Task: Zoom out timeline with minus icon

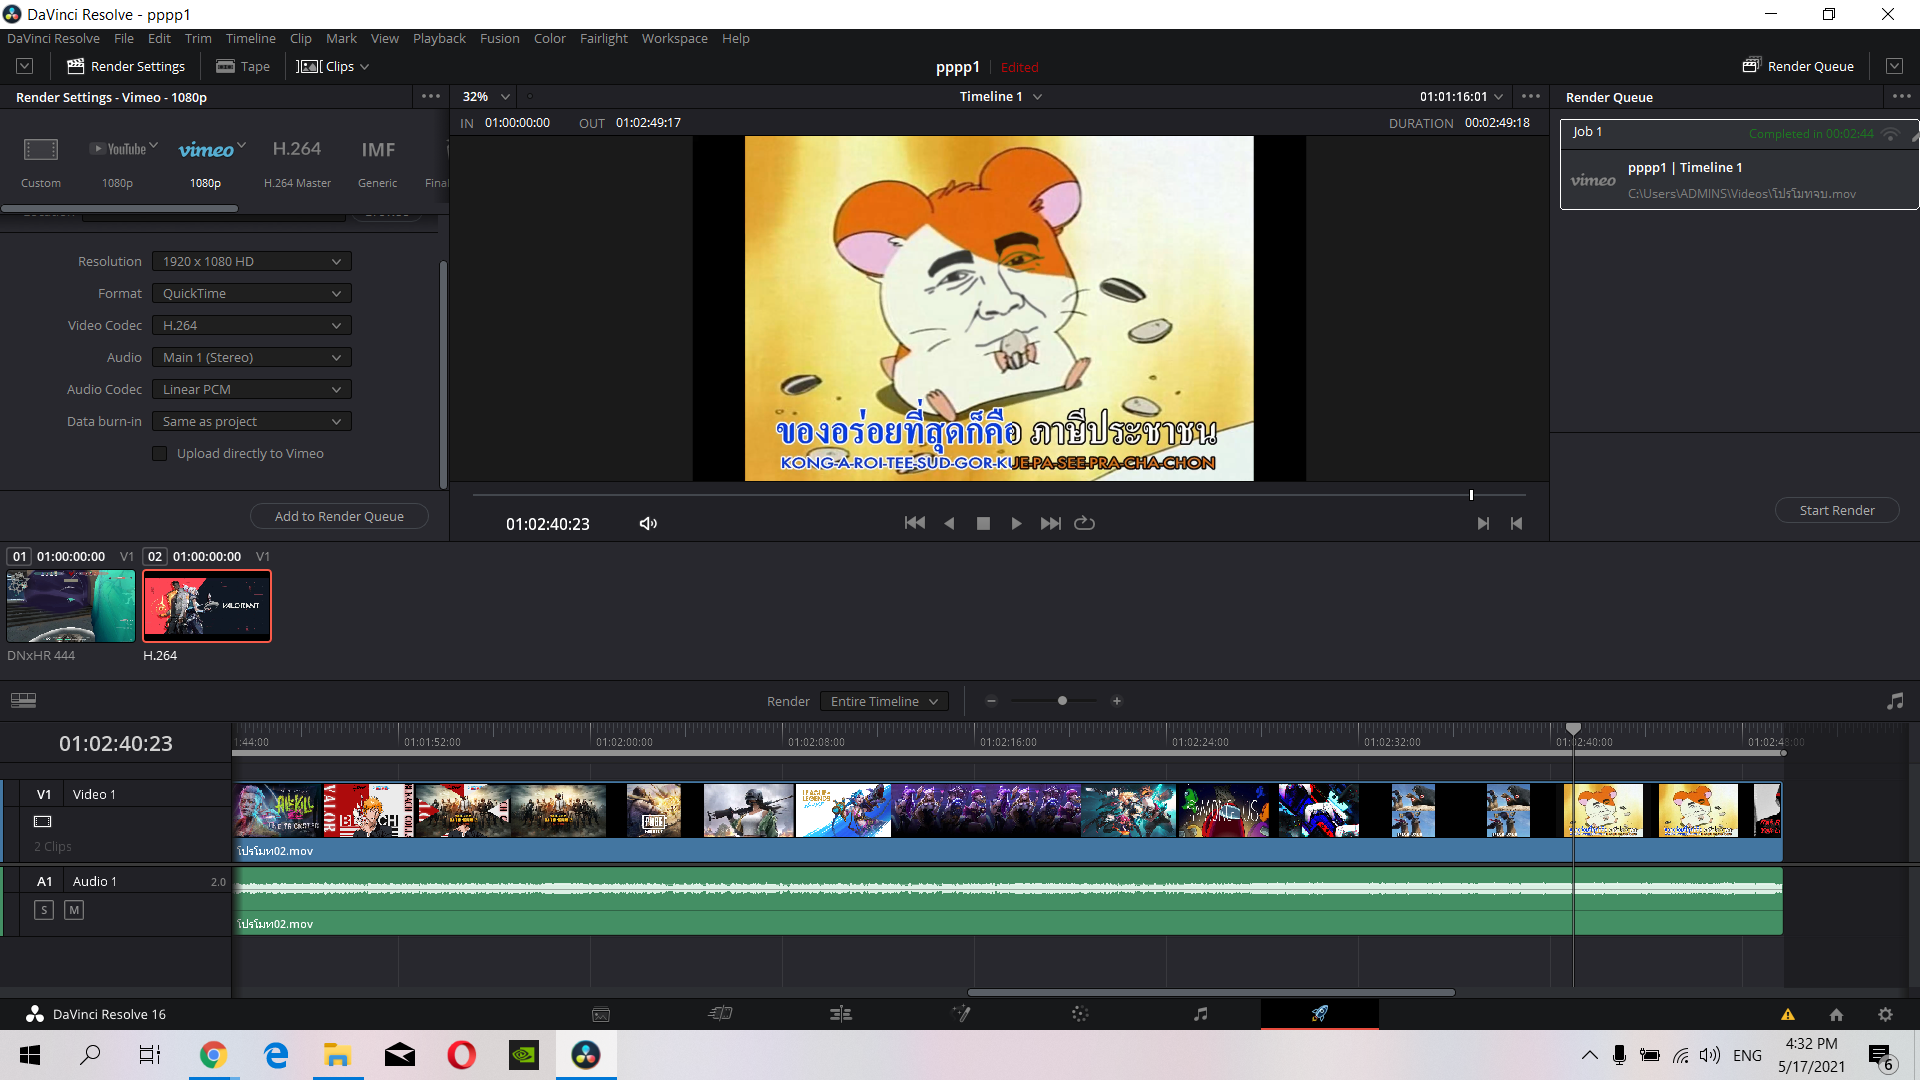Action: pyautogui.click(x=992, y=701)
